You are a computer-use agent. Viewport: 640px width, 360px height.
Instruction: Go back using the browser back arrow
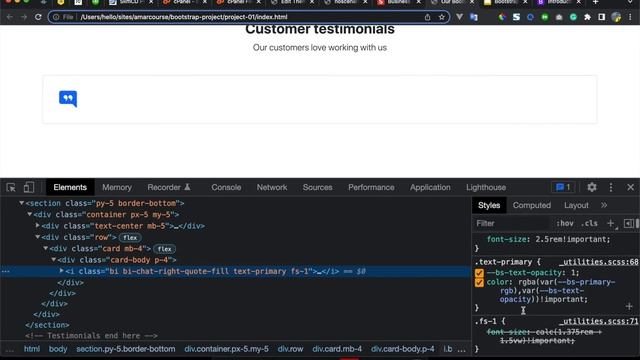click(10, 17)
